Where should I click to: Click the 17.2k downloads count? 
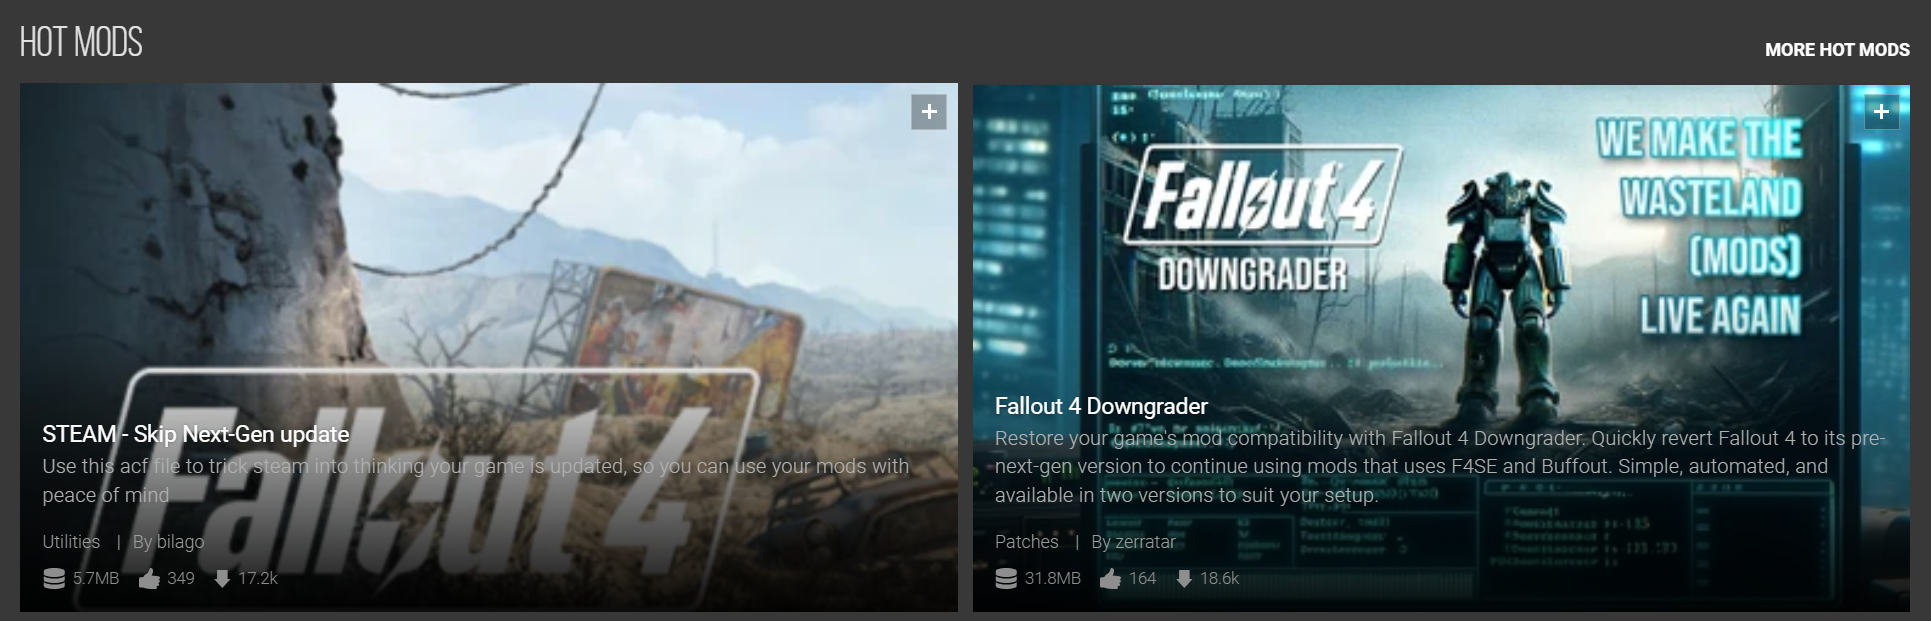(x=258, y=579)
